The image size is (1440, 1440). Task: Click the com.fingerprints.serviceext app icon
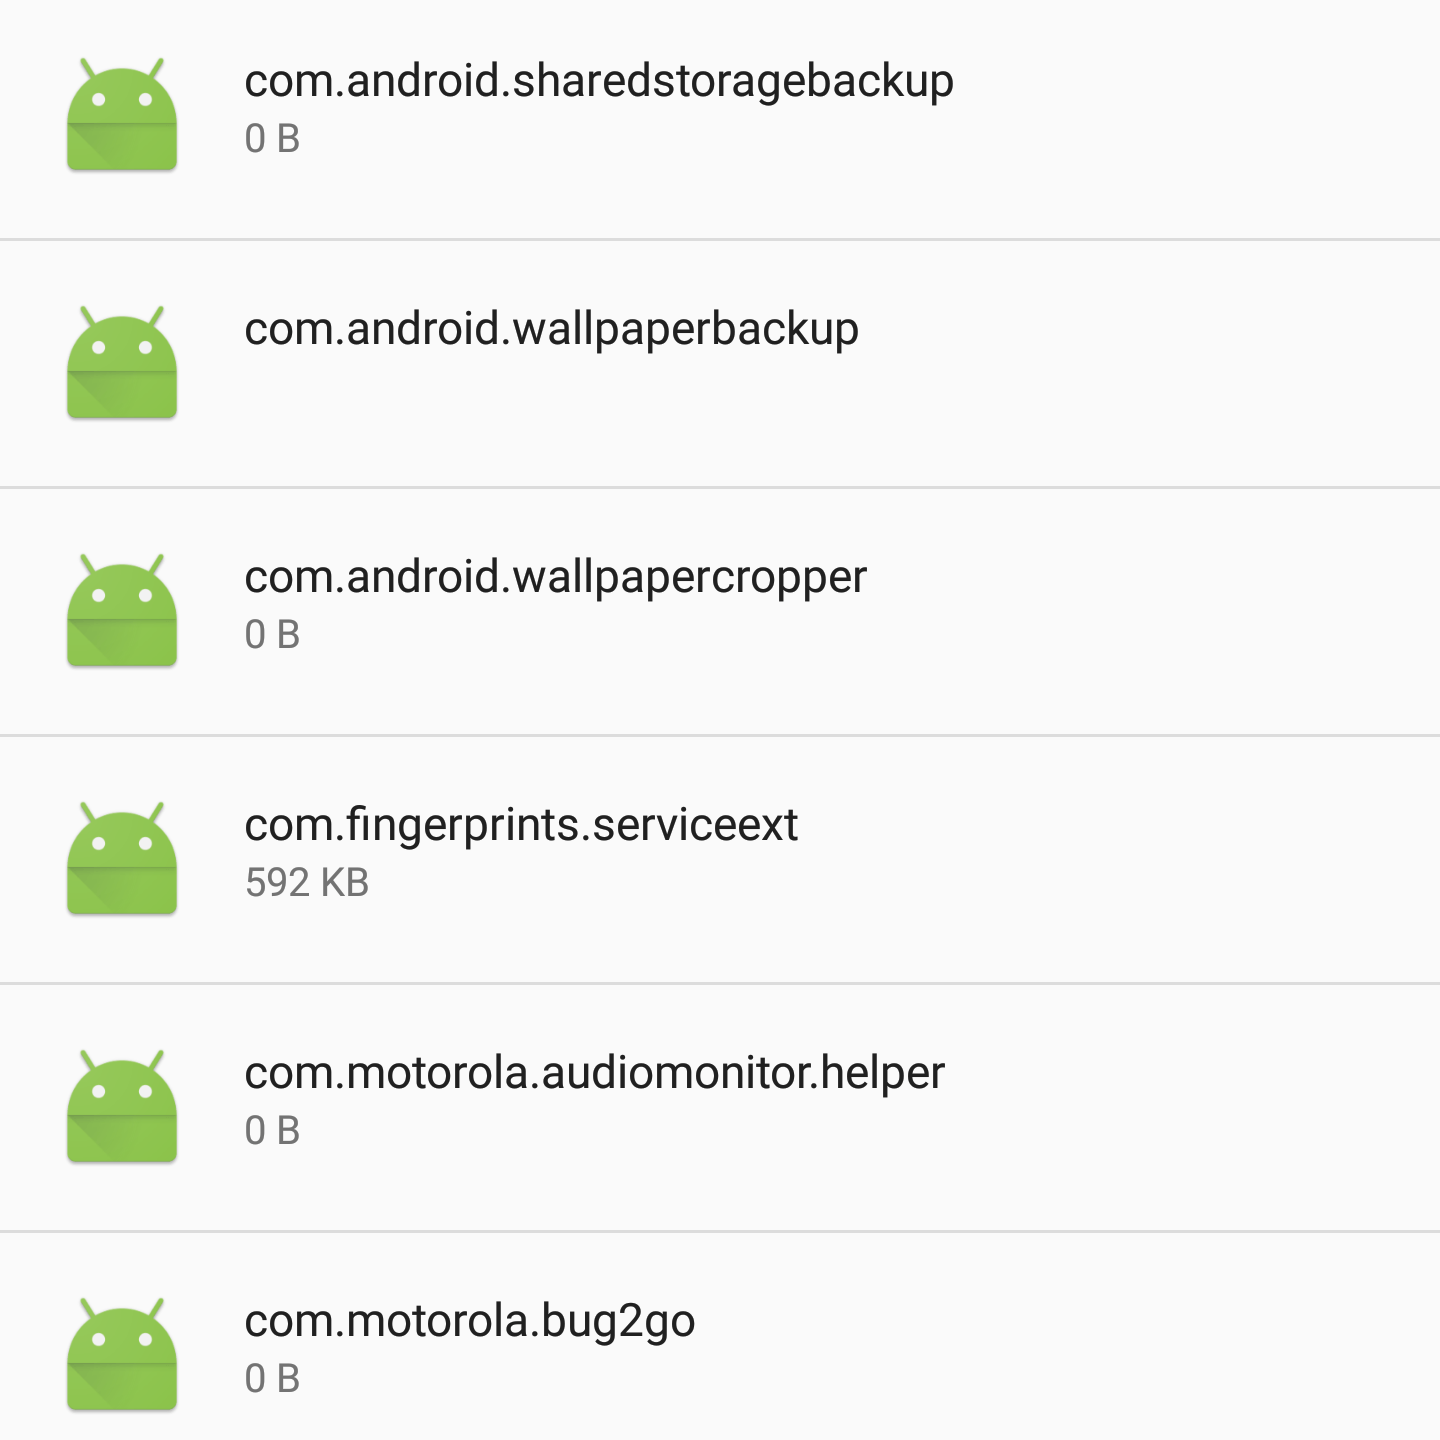[x=122, y=859]
